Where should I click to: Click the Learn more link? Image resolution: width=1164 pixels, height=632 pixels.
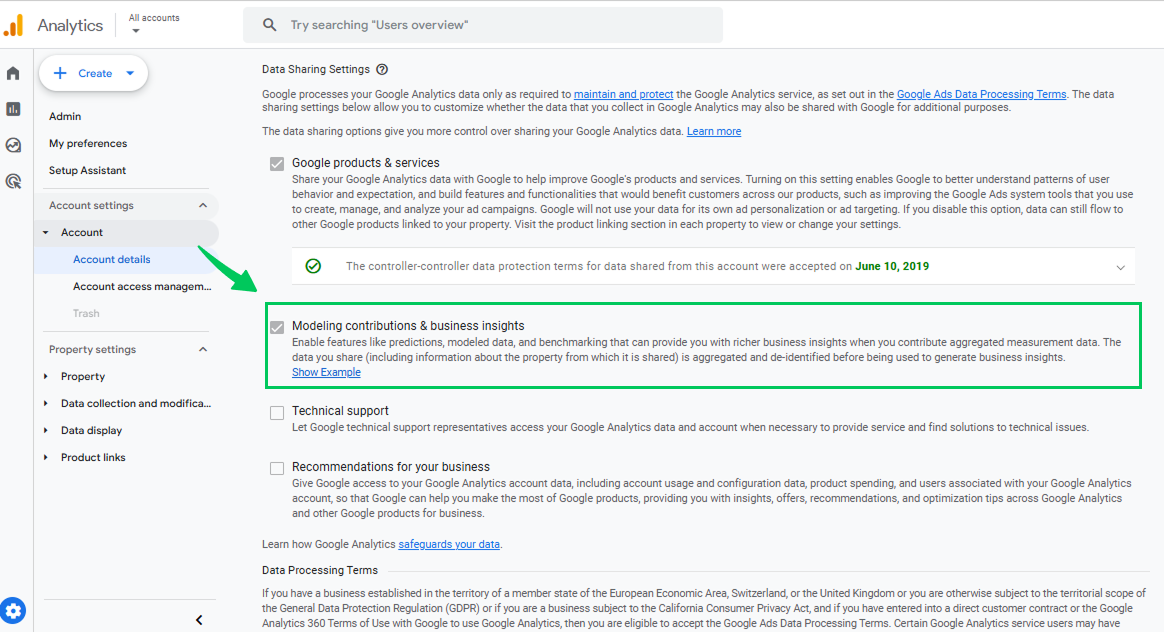(x=713, y=131)
